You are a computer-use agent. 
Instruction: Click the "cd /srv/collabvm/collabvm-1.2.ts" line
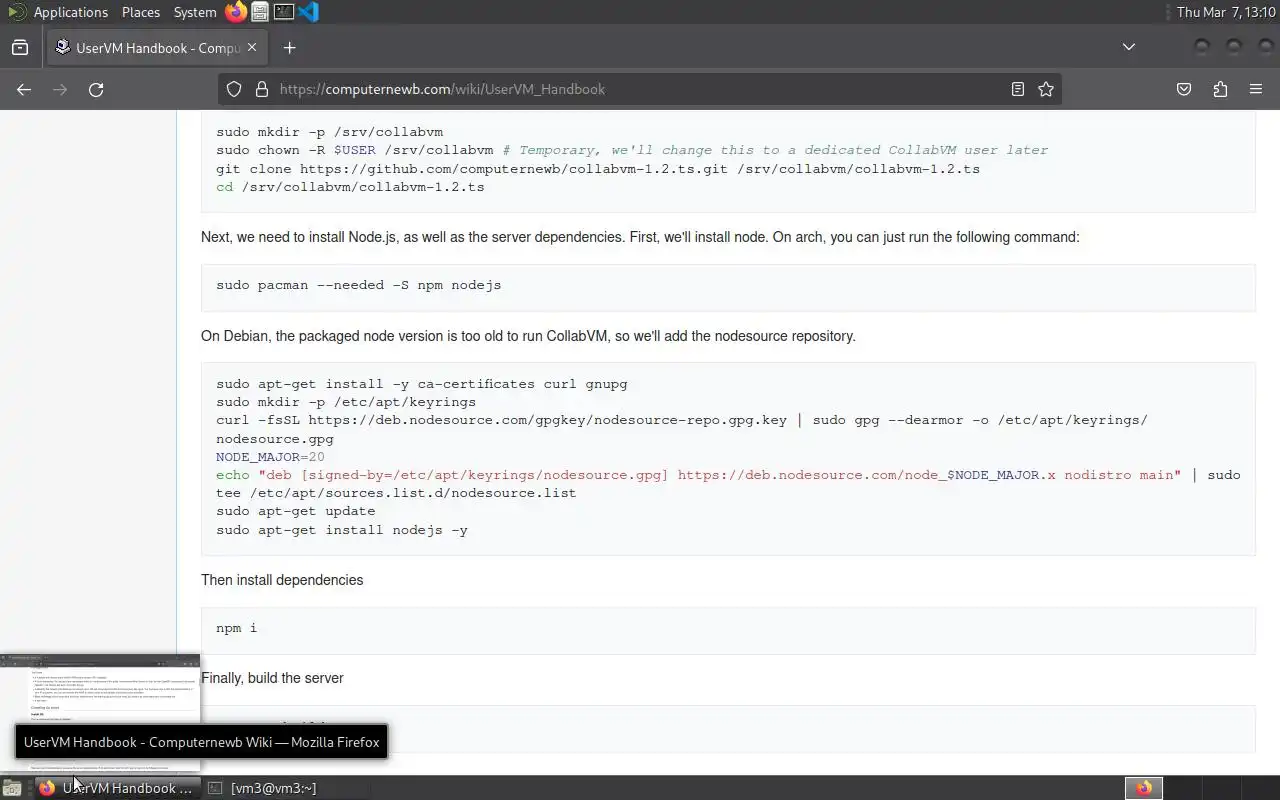coord(350,187)
